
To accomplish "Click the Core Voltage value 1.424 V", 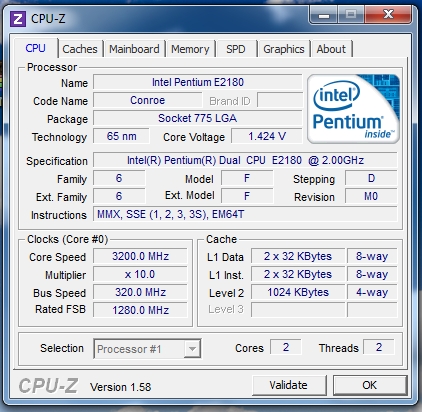I will (x=267, y=136).
